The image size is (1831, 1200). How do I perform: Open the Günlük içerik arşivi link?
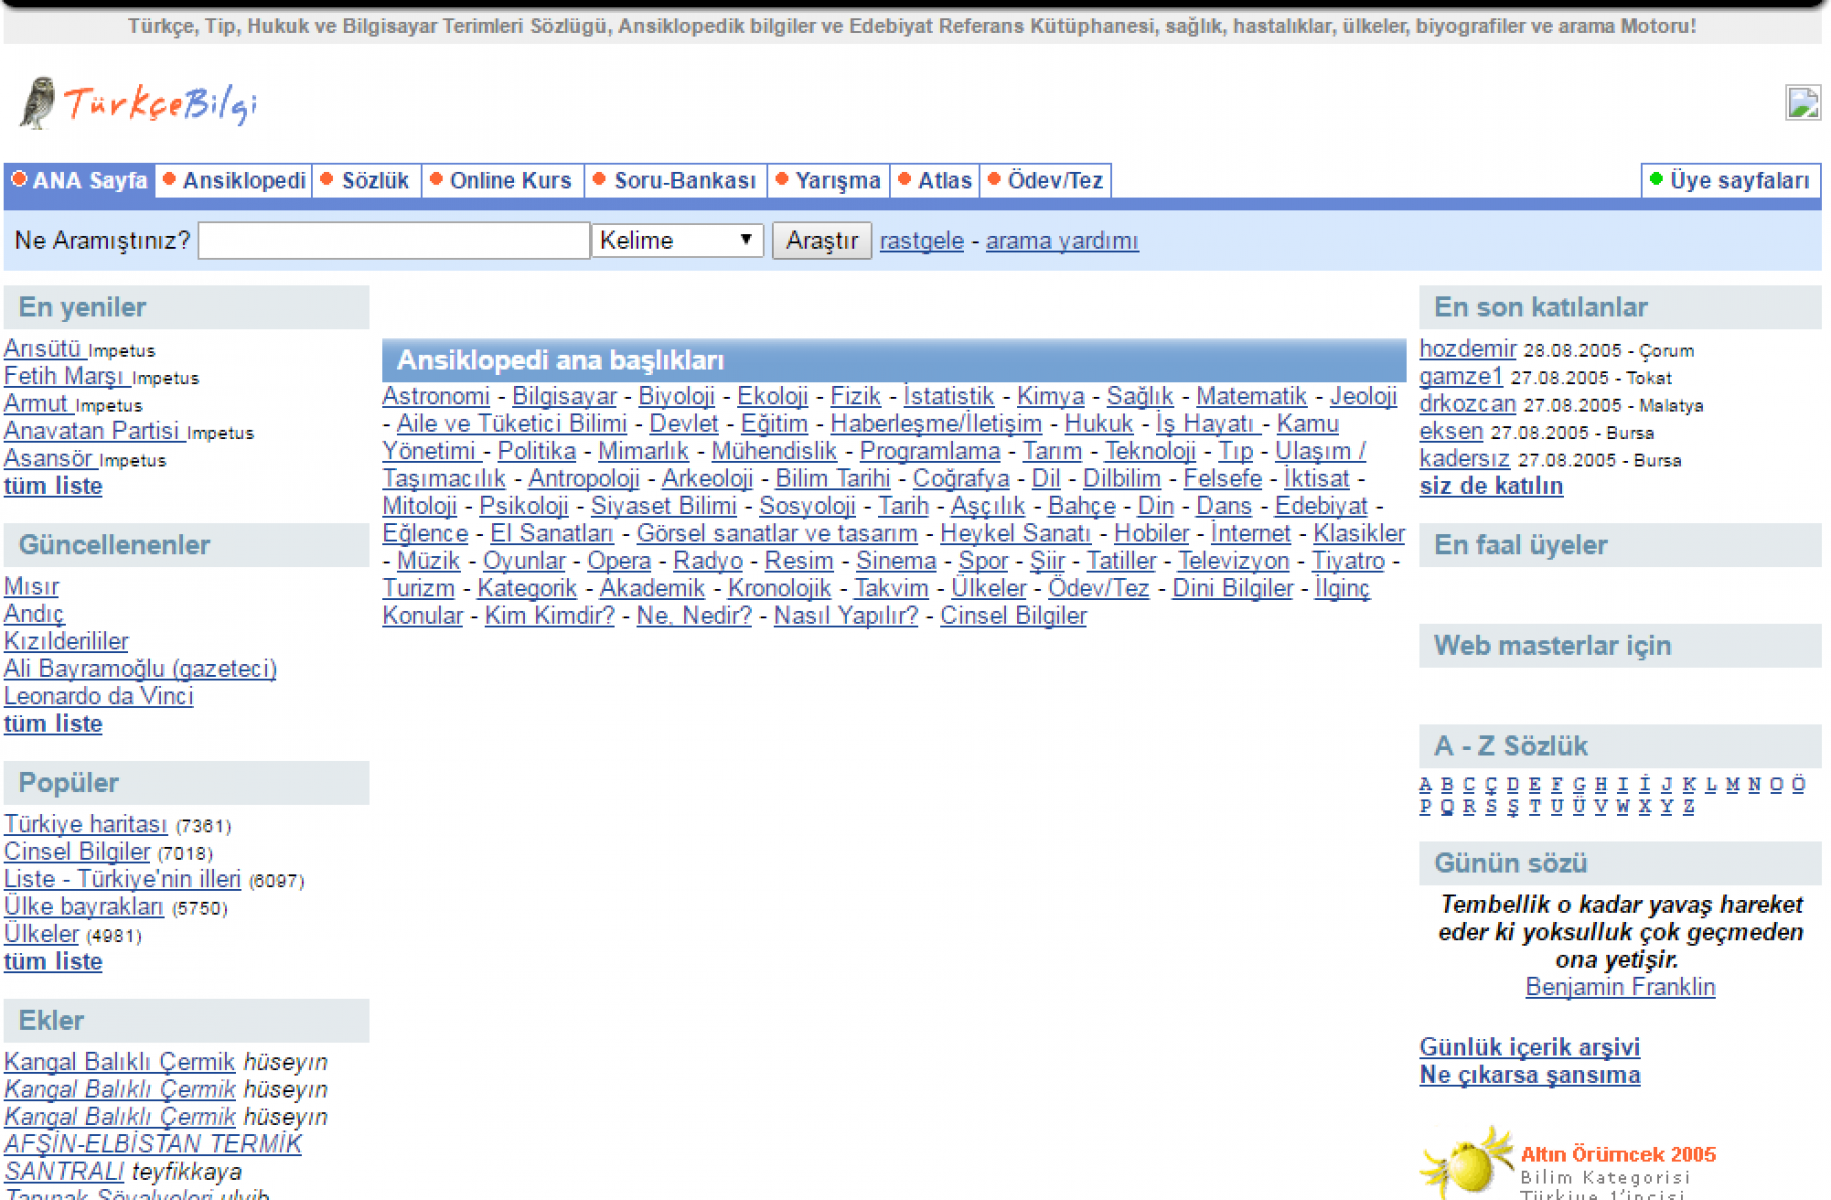coord(1529,1047)
